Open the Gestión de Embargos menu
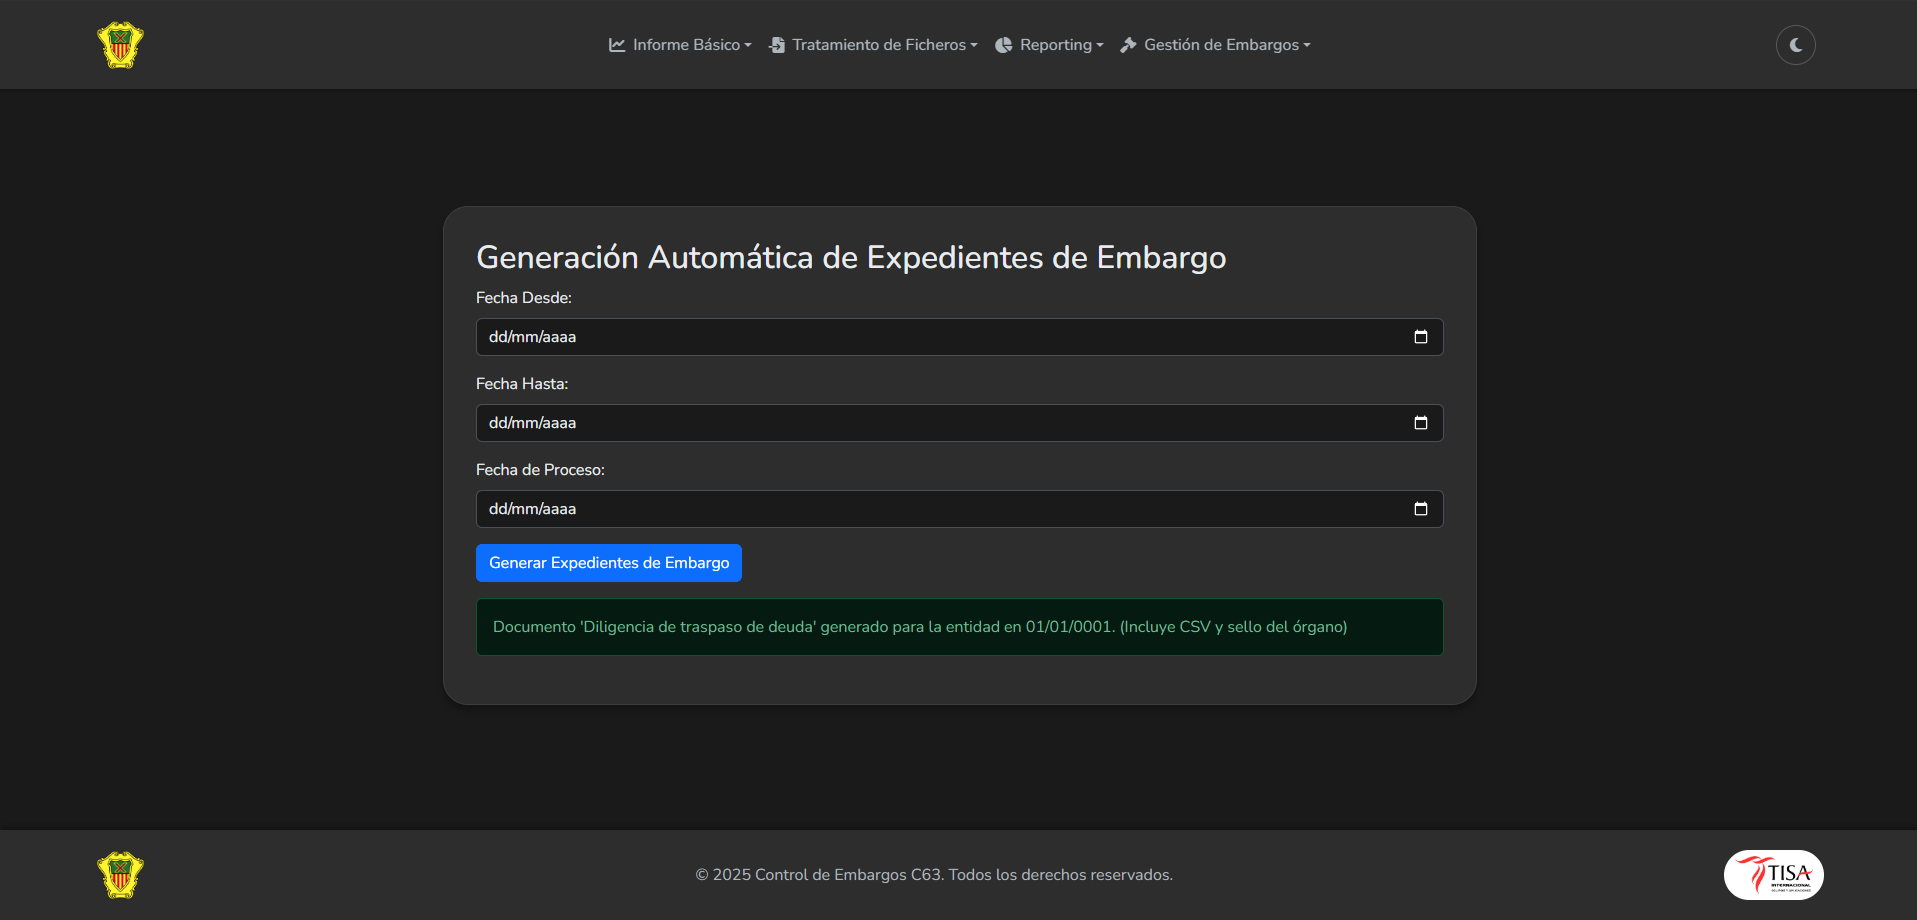Screen dimensions: 1917x920 tap(1221, 45)
